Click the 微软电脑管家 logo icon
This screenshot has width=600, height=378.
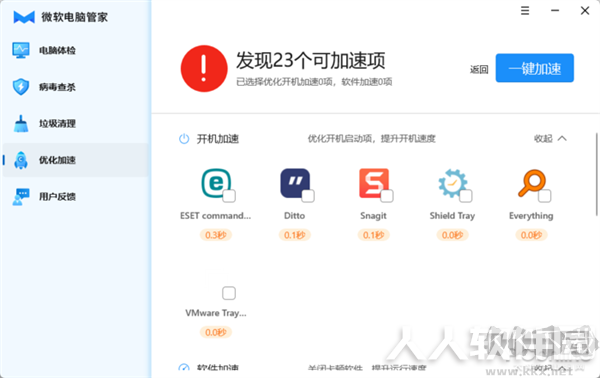point(24,17)
